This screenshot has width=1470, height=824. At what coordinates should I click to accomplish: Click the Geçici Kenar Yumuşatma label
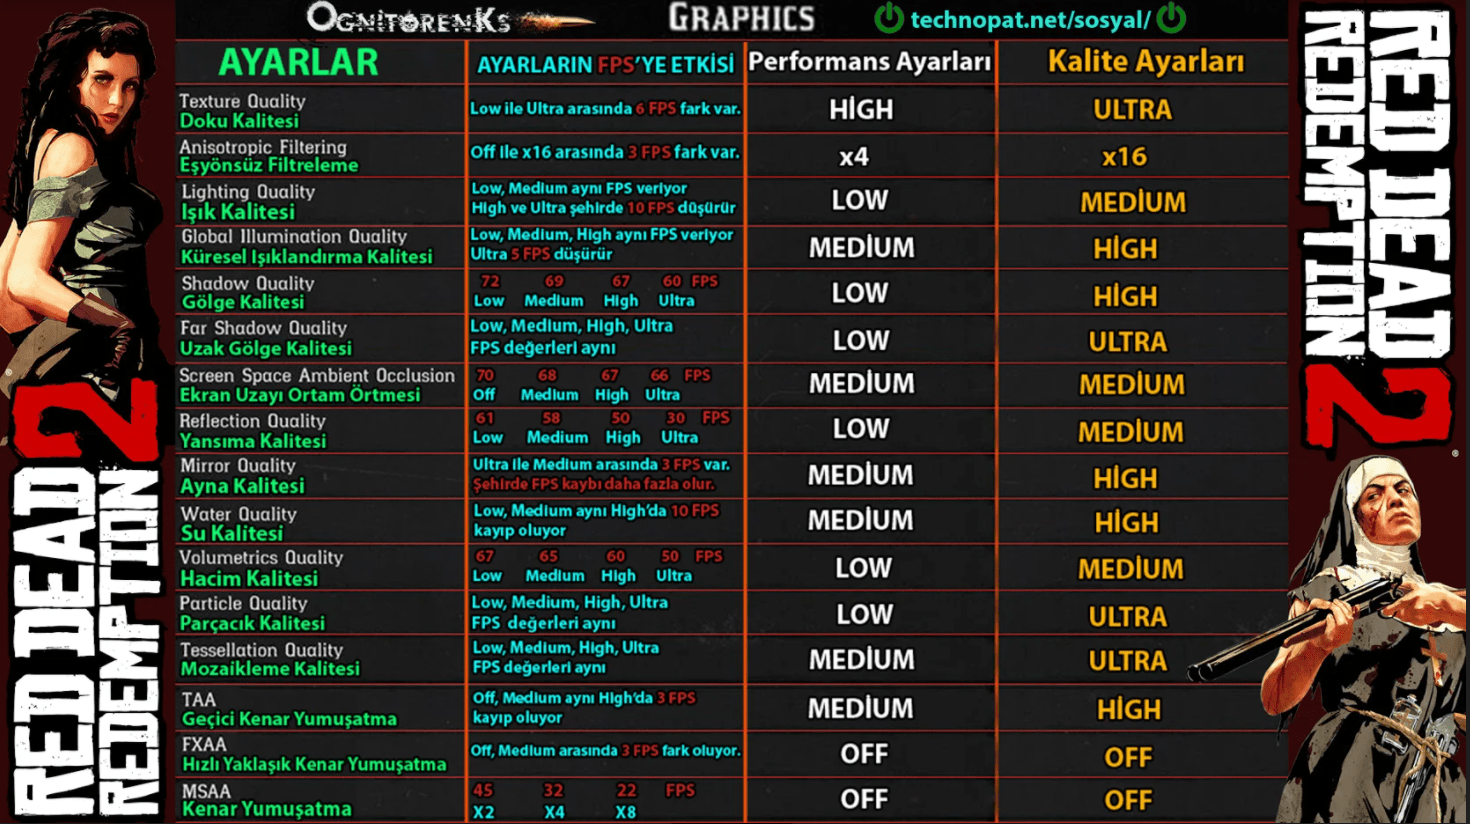click(x=289, y=719)
